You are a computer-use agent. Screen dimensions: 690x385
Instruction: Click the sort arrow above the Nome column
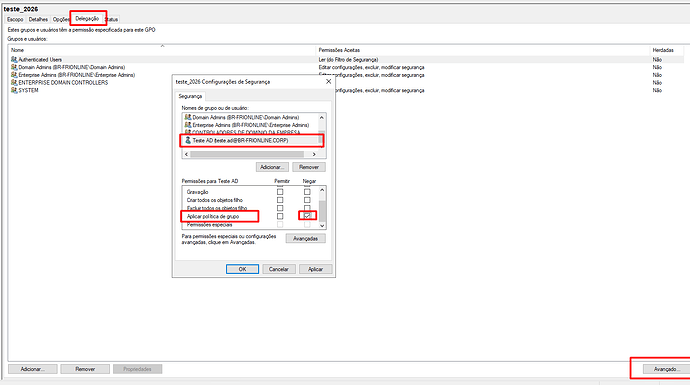162,46
